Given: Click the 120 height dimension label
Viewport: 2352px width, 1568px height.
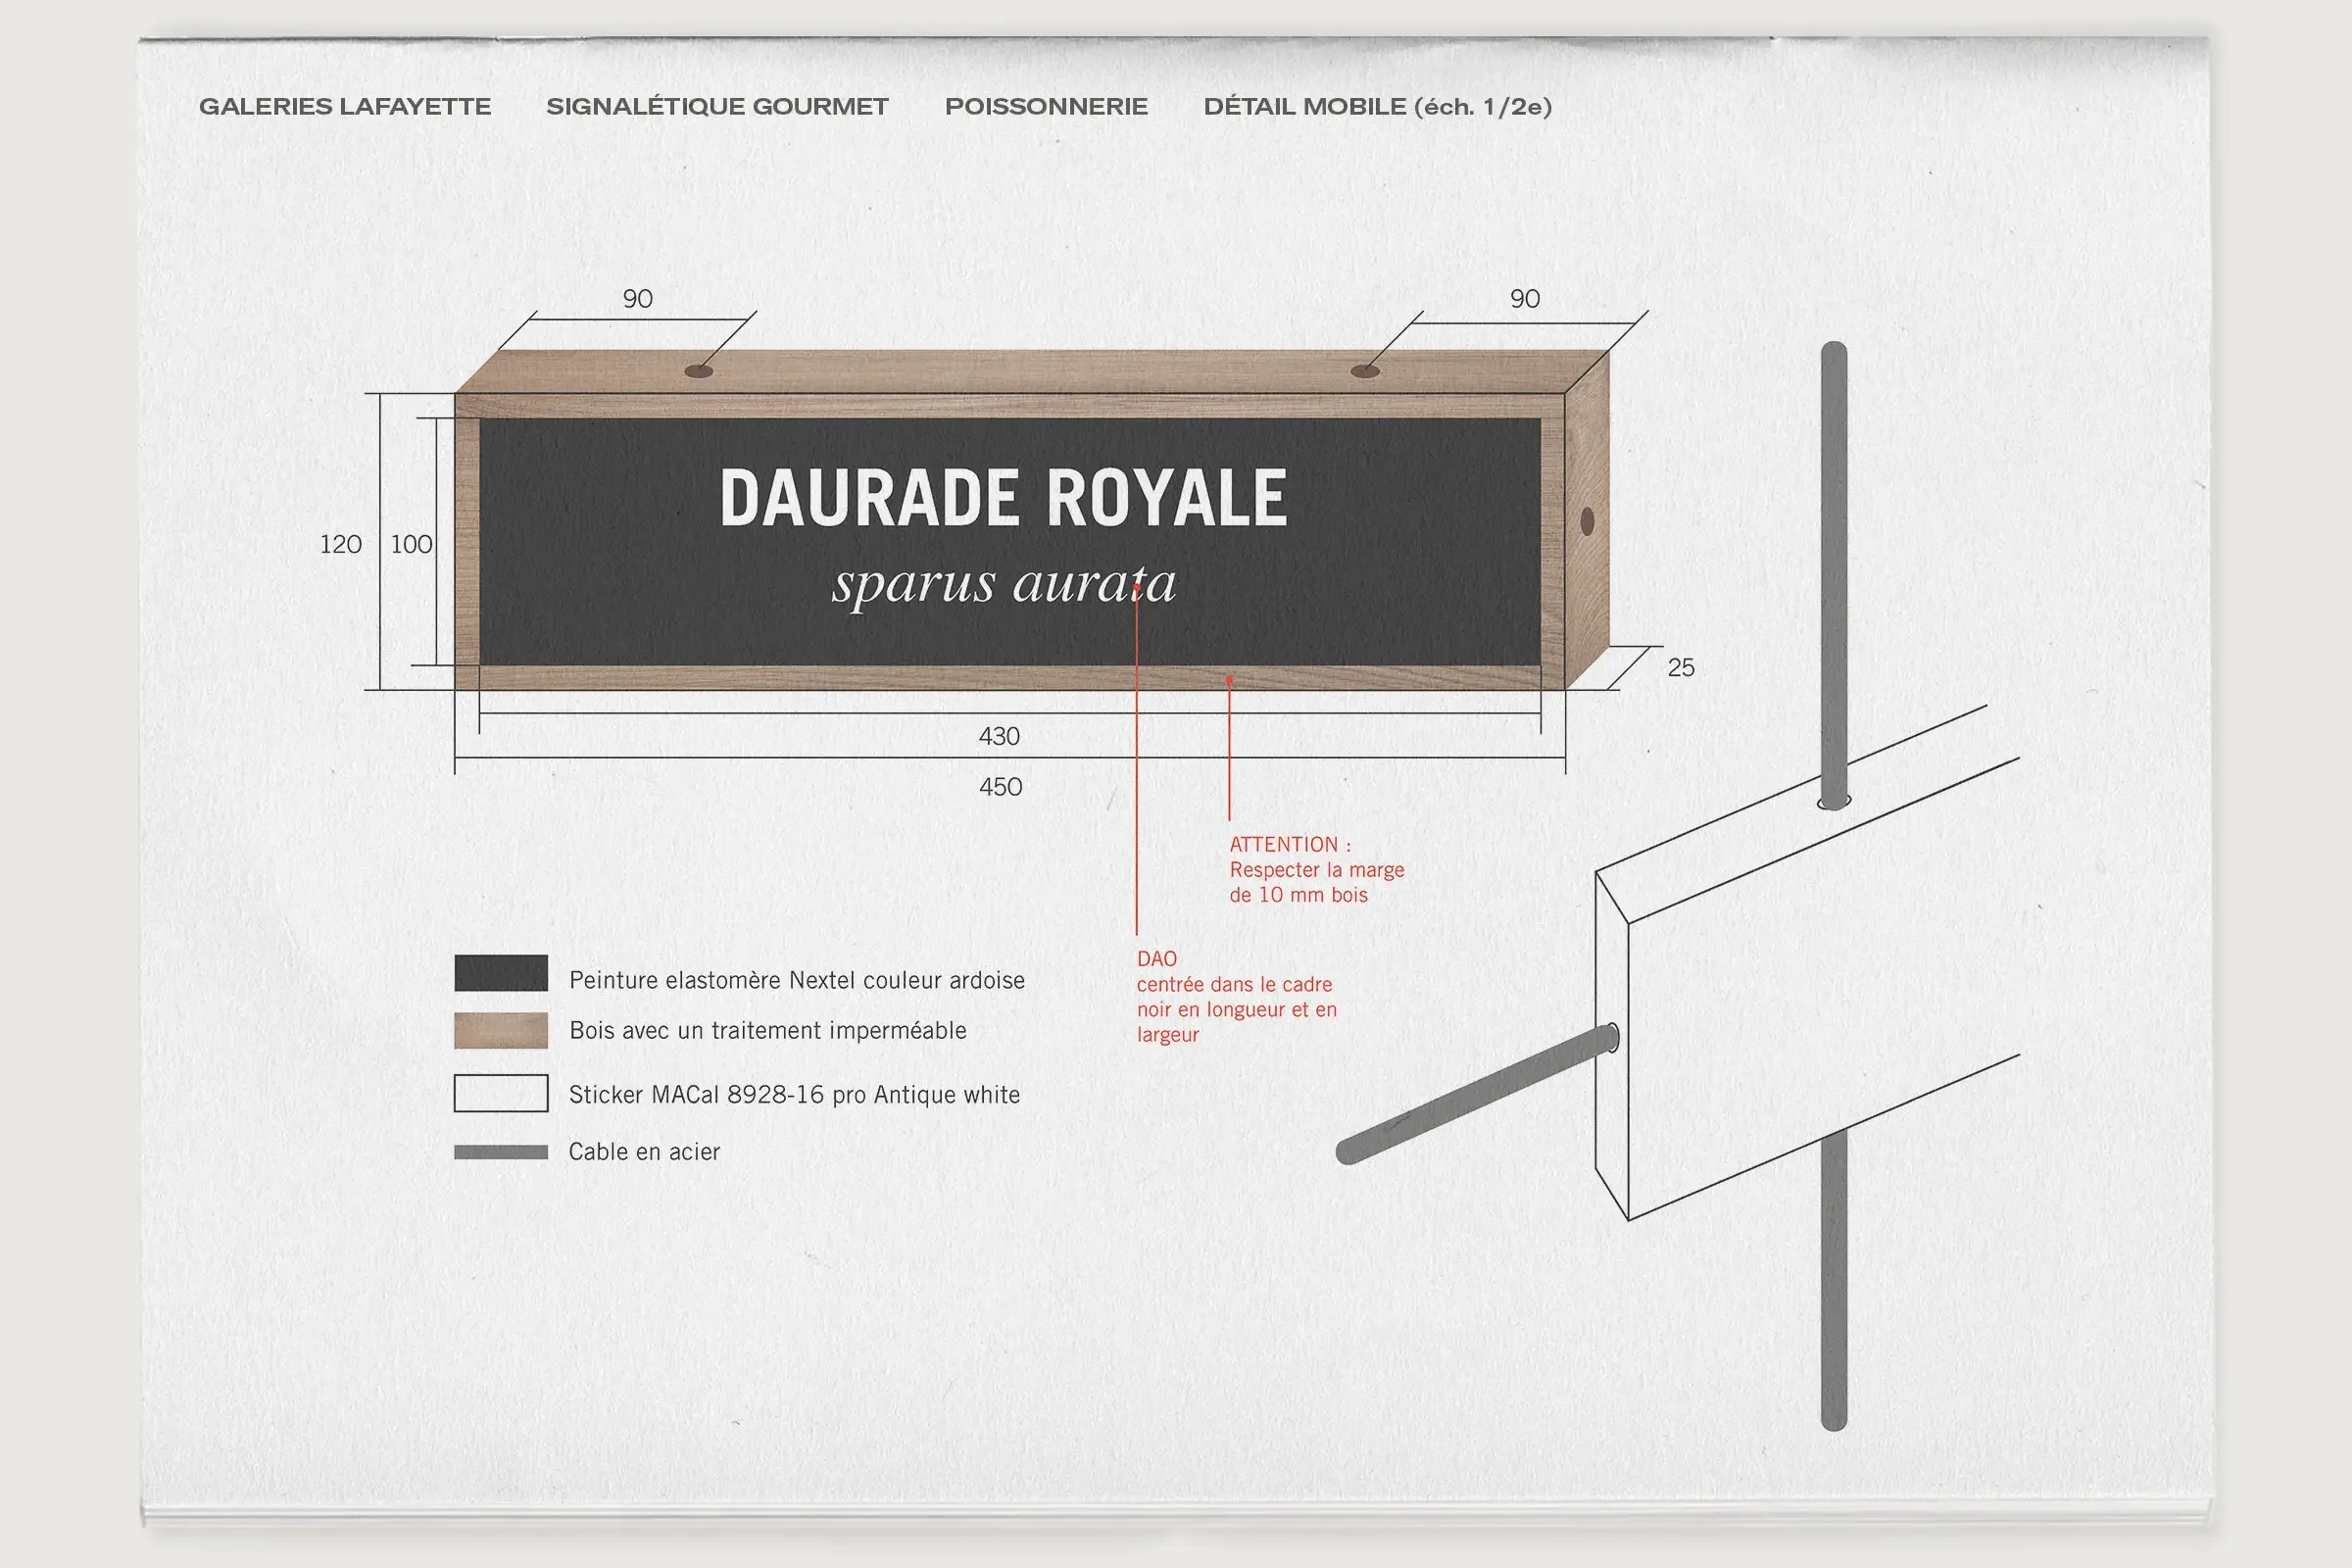Looking at the screenshot, I should tap(341, 545).
